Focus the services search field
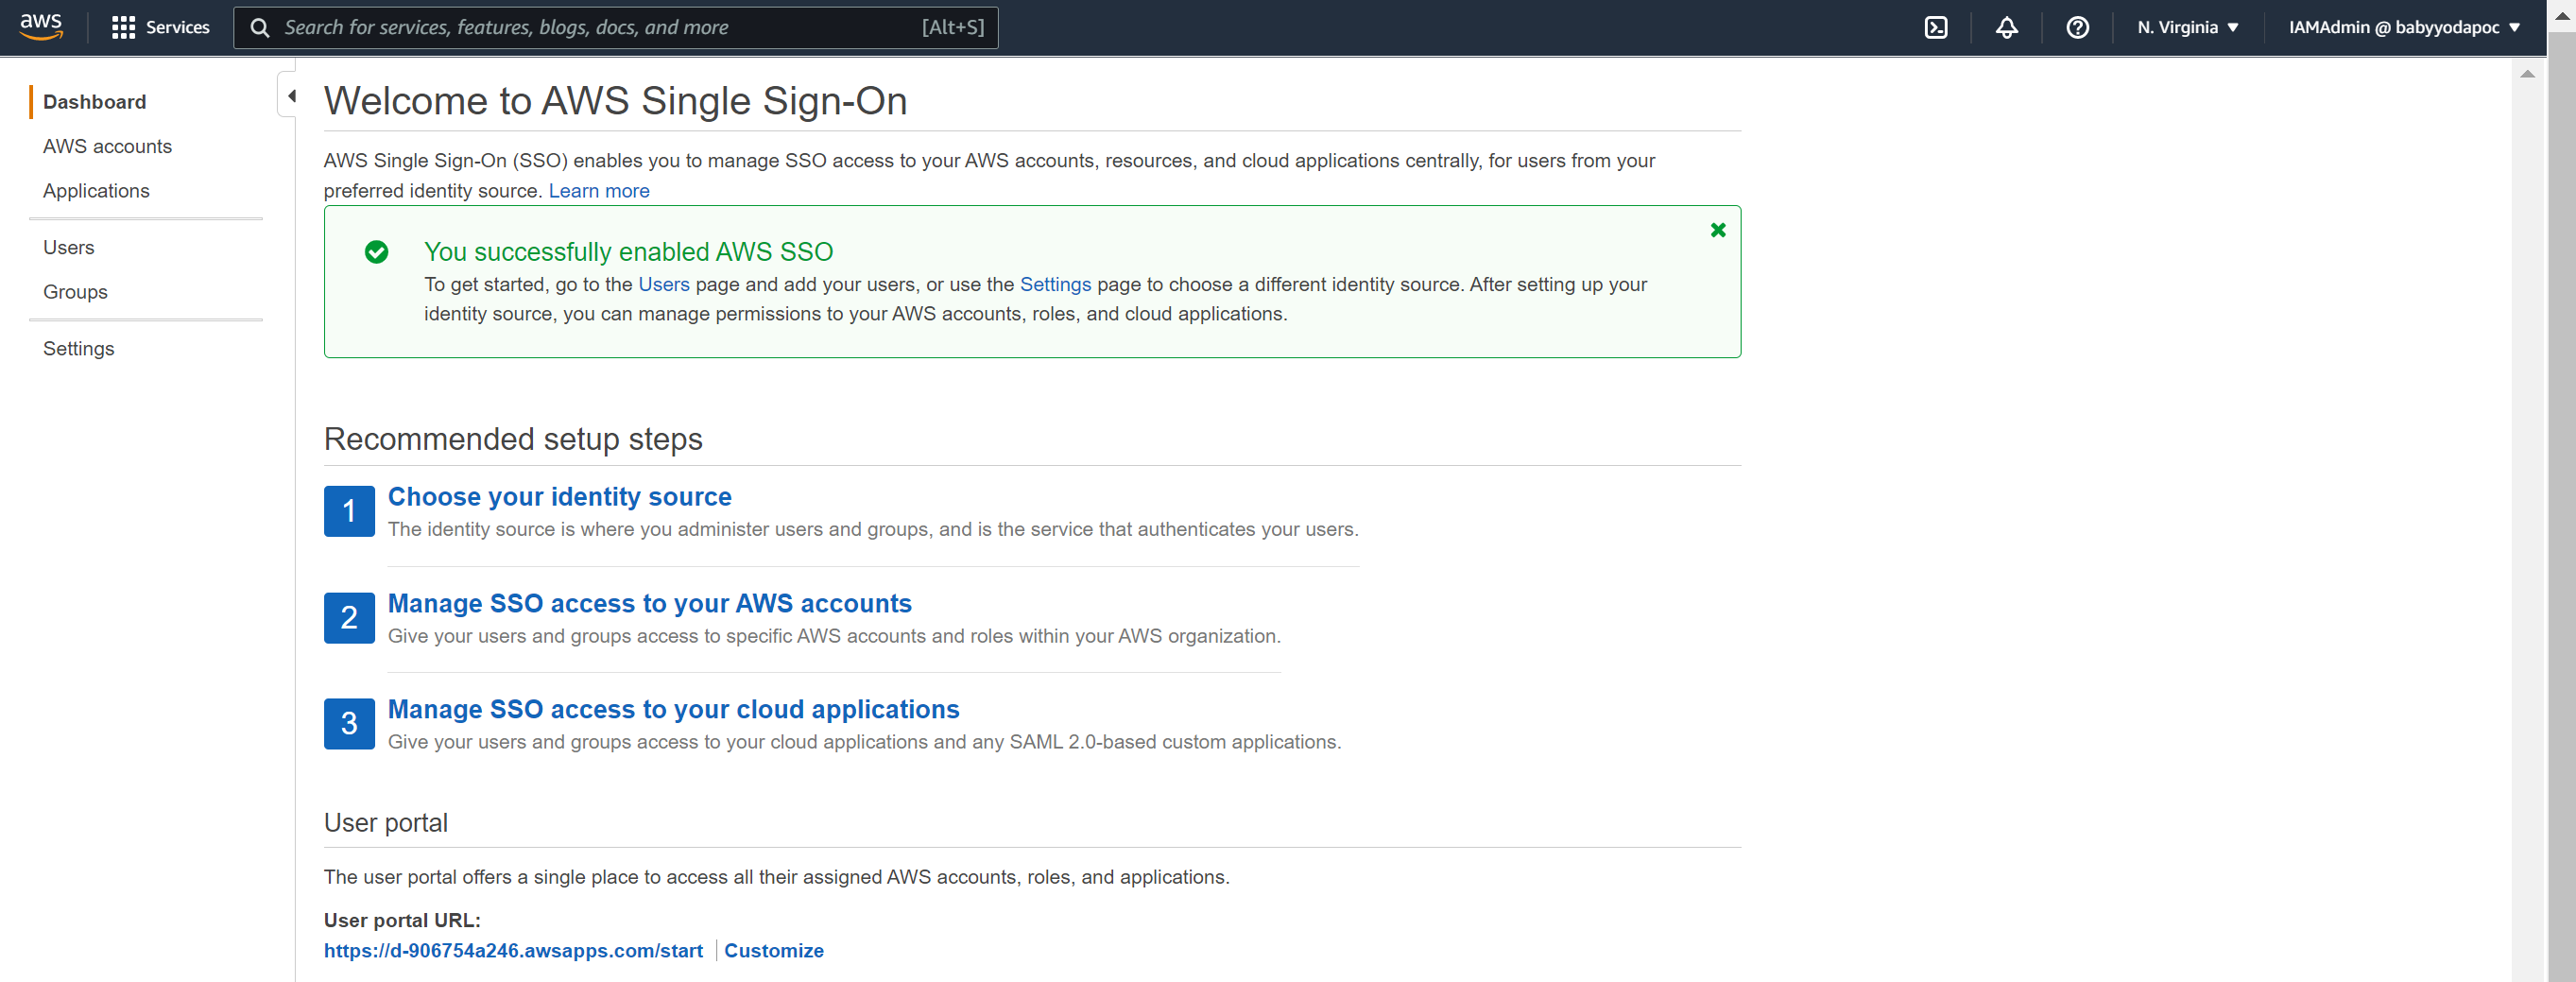 pyautogui.click(x=615, y=27)
